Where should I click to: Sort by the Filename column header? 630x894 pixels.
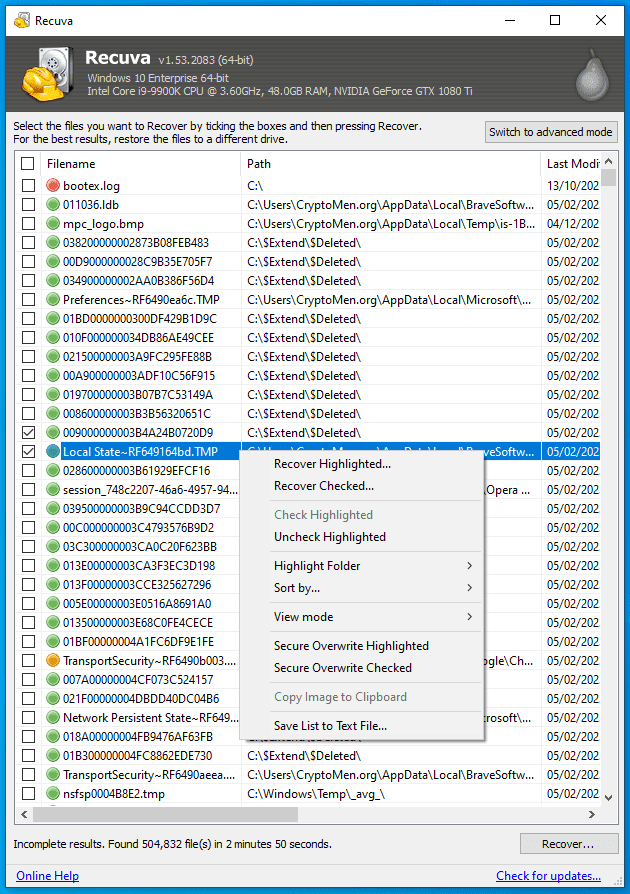click(140, 164)
